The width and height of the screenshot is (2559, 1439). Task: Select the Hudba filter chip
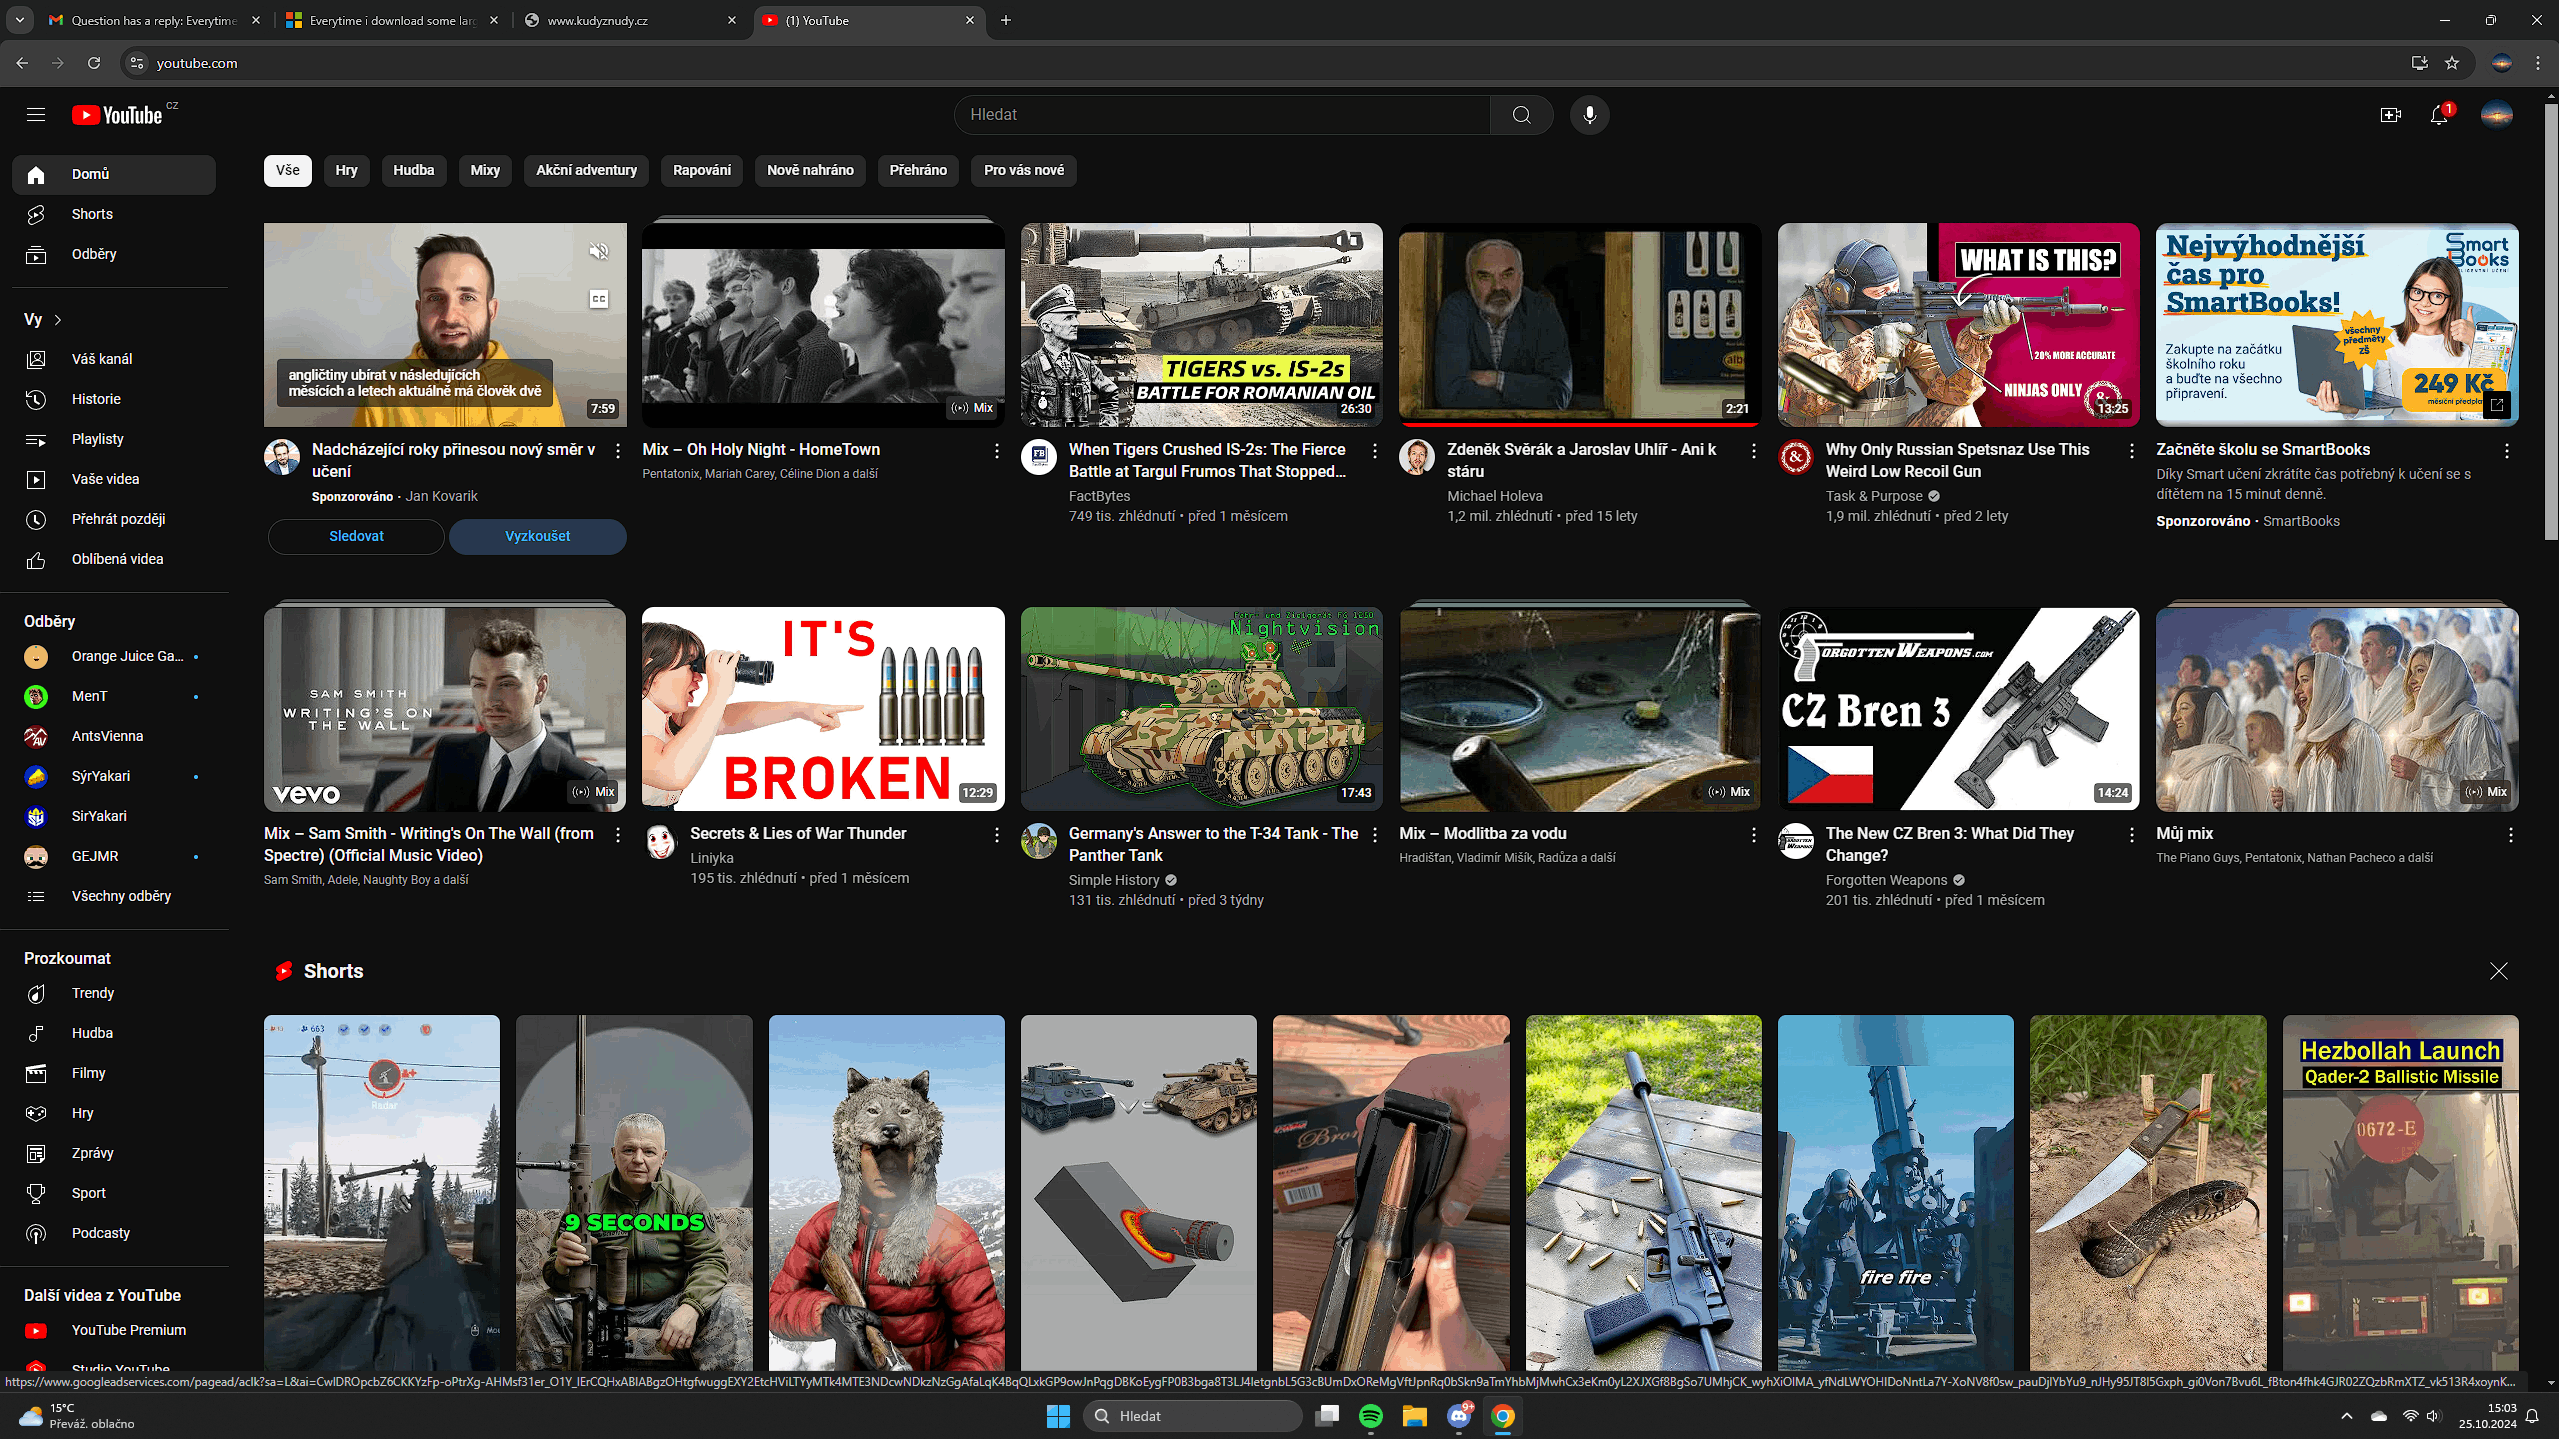pyautogui.click(x=413, y=170)
